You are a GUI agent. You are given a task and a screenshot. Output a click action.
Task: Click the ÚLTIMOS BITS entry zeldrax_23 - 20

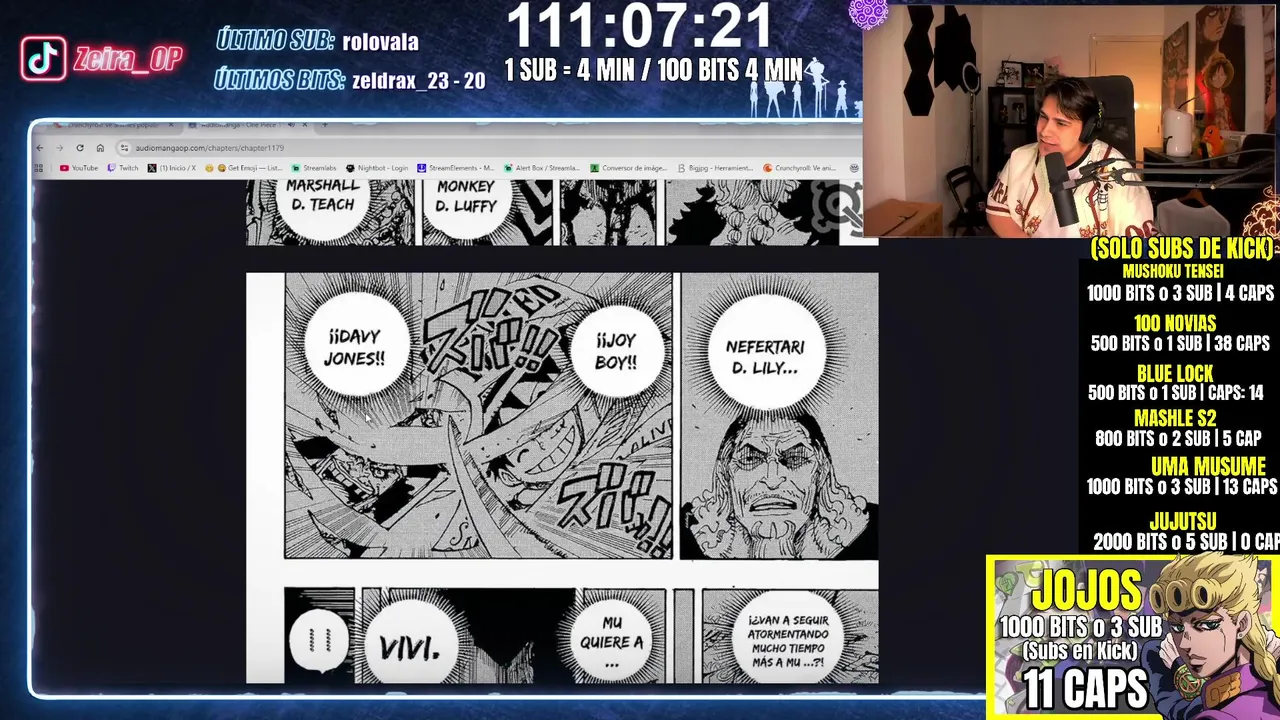418,81
